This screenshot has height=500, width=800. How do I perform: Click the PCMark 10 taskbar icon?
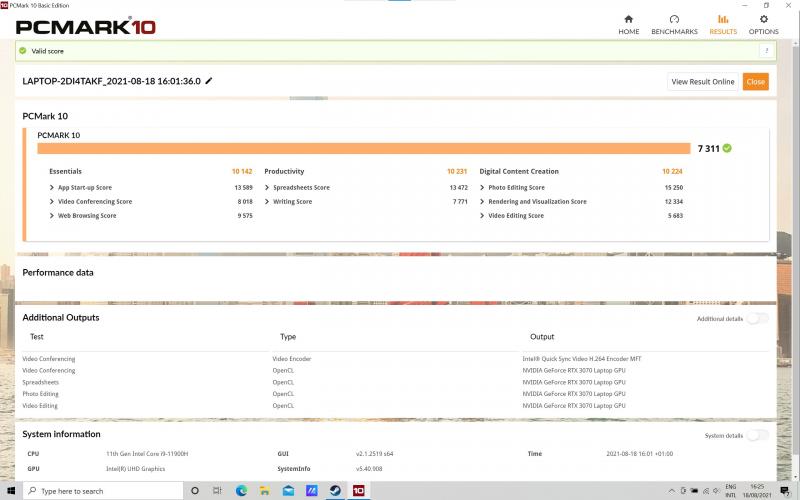(x=359, y=490)
